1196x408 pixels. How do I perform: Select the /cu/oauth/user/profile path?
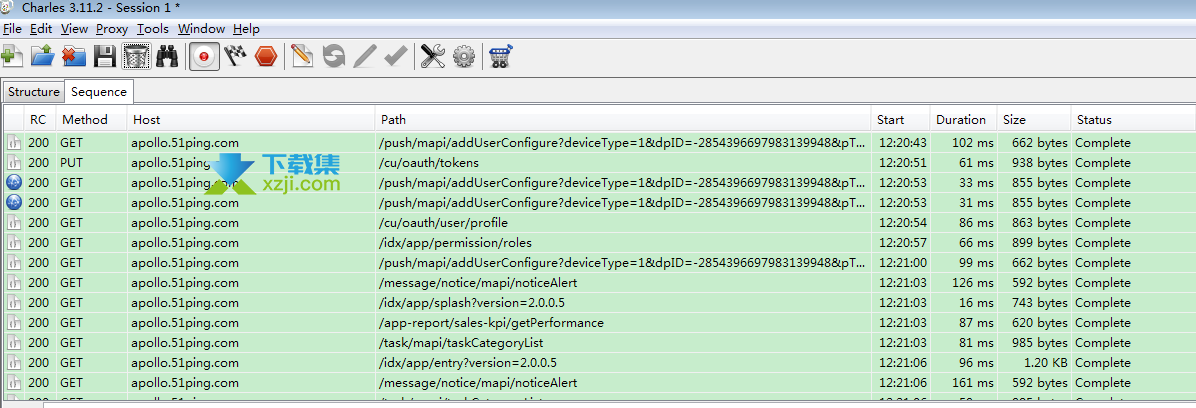point(443,223)
